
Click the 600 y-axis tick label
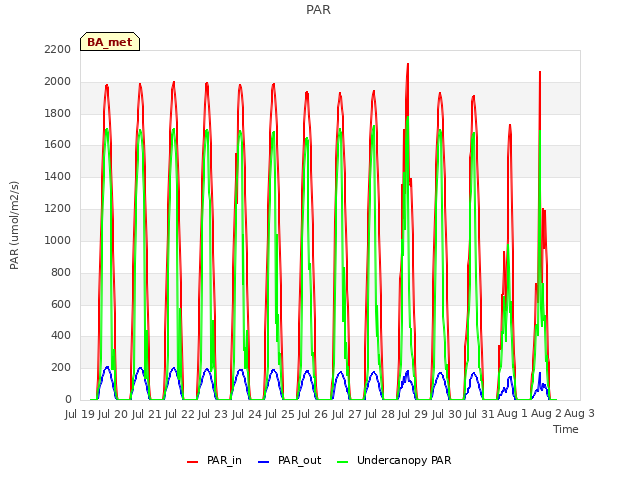tap(61, 304)
